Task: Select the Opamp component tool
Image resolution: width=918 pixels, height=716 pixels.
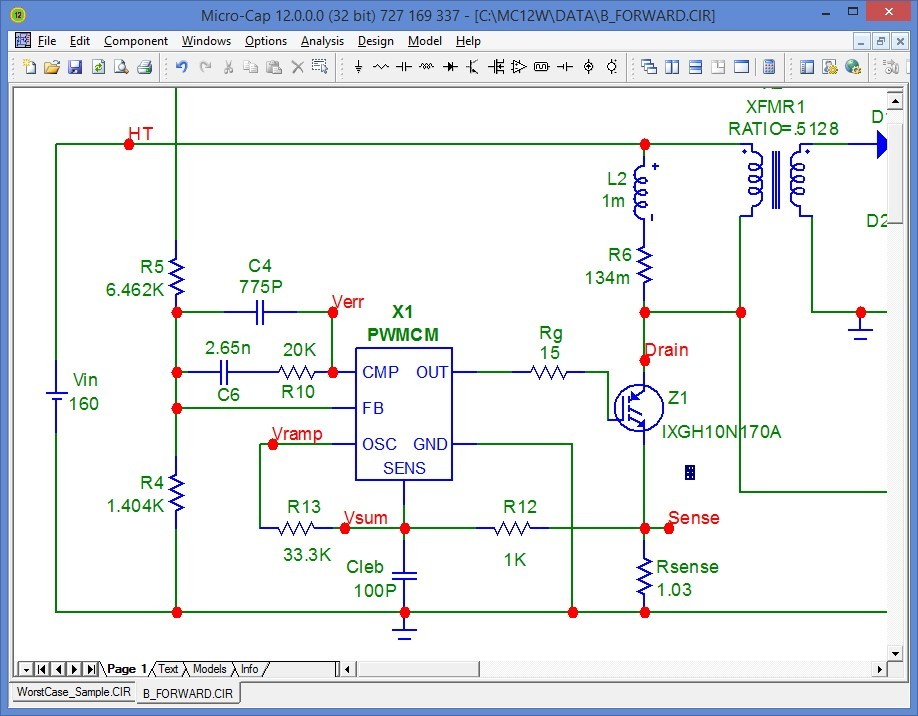Action: point(518,67)
